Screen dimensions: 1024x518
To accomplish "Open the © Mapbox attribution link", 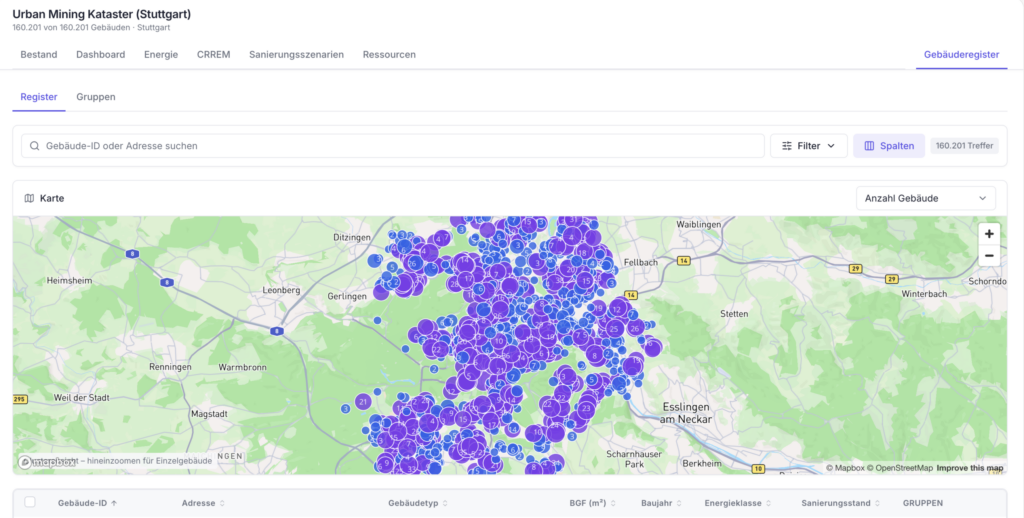I will click(x=845, y=468).
